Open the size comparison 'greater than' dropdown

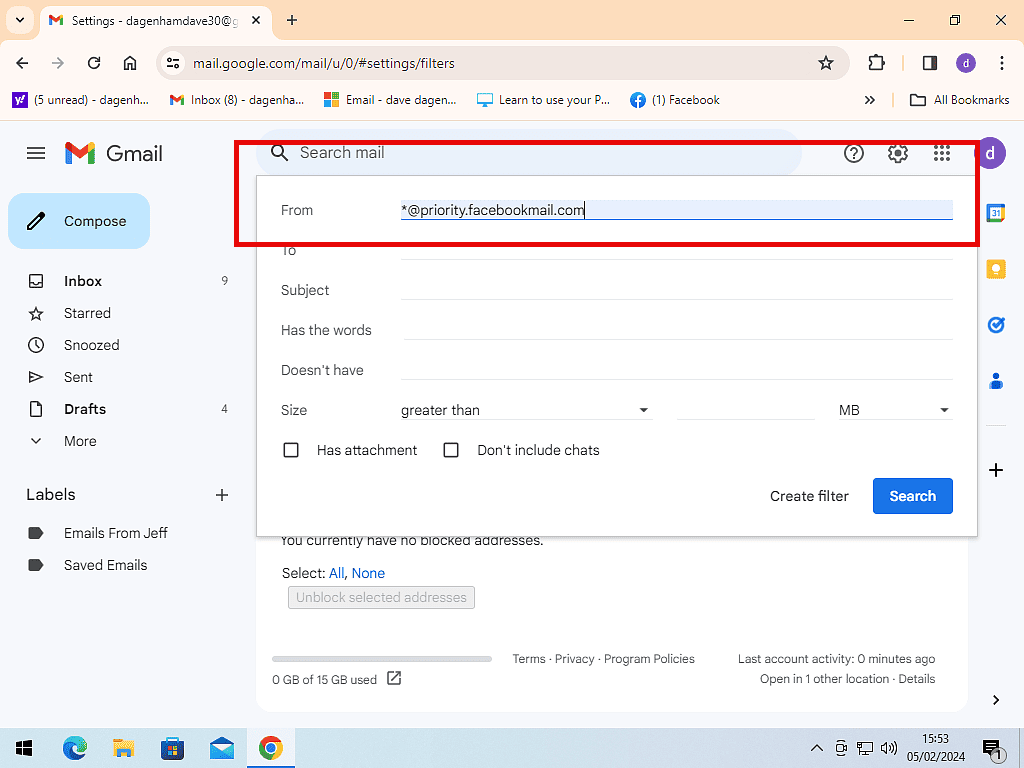point(525,410)
